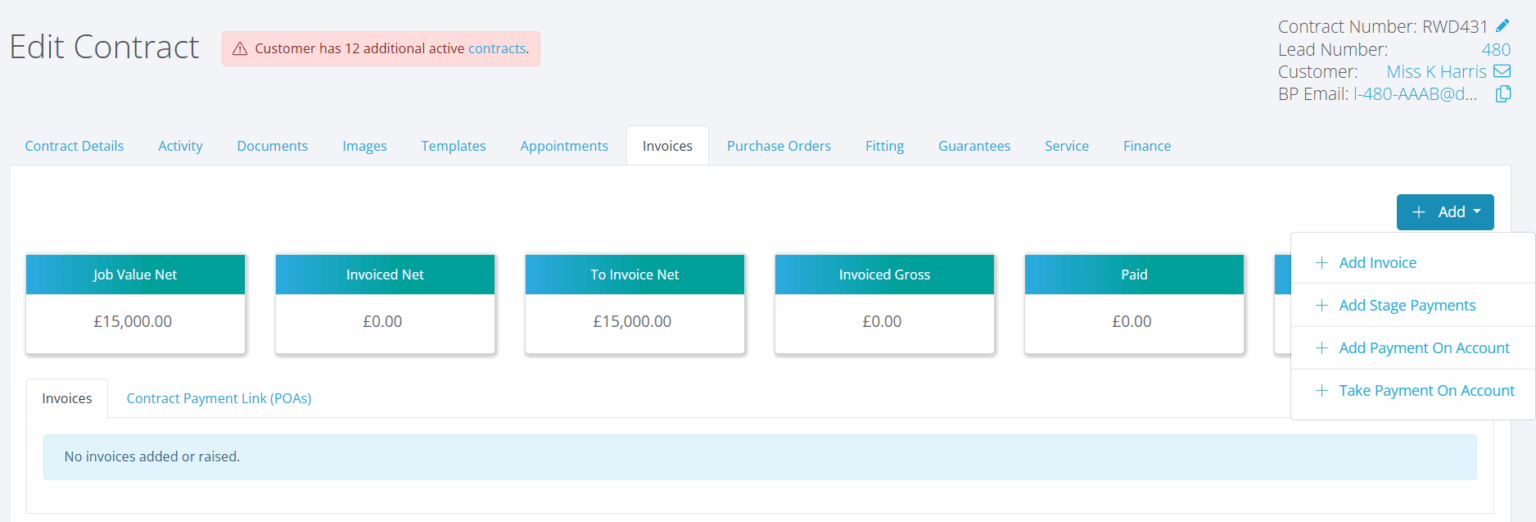Click the envelope icon next to Miss K Harris

pos(1501,72)
